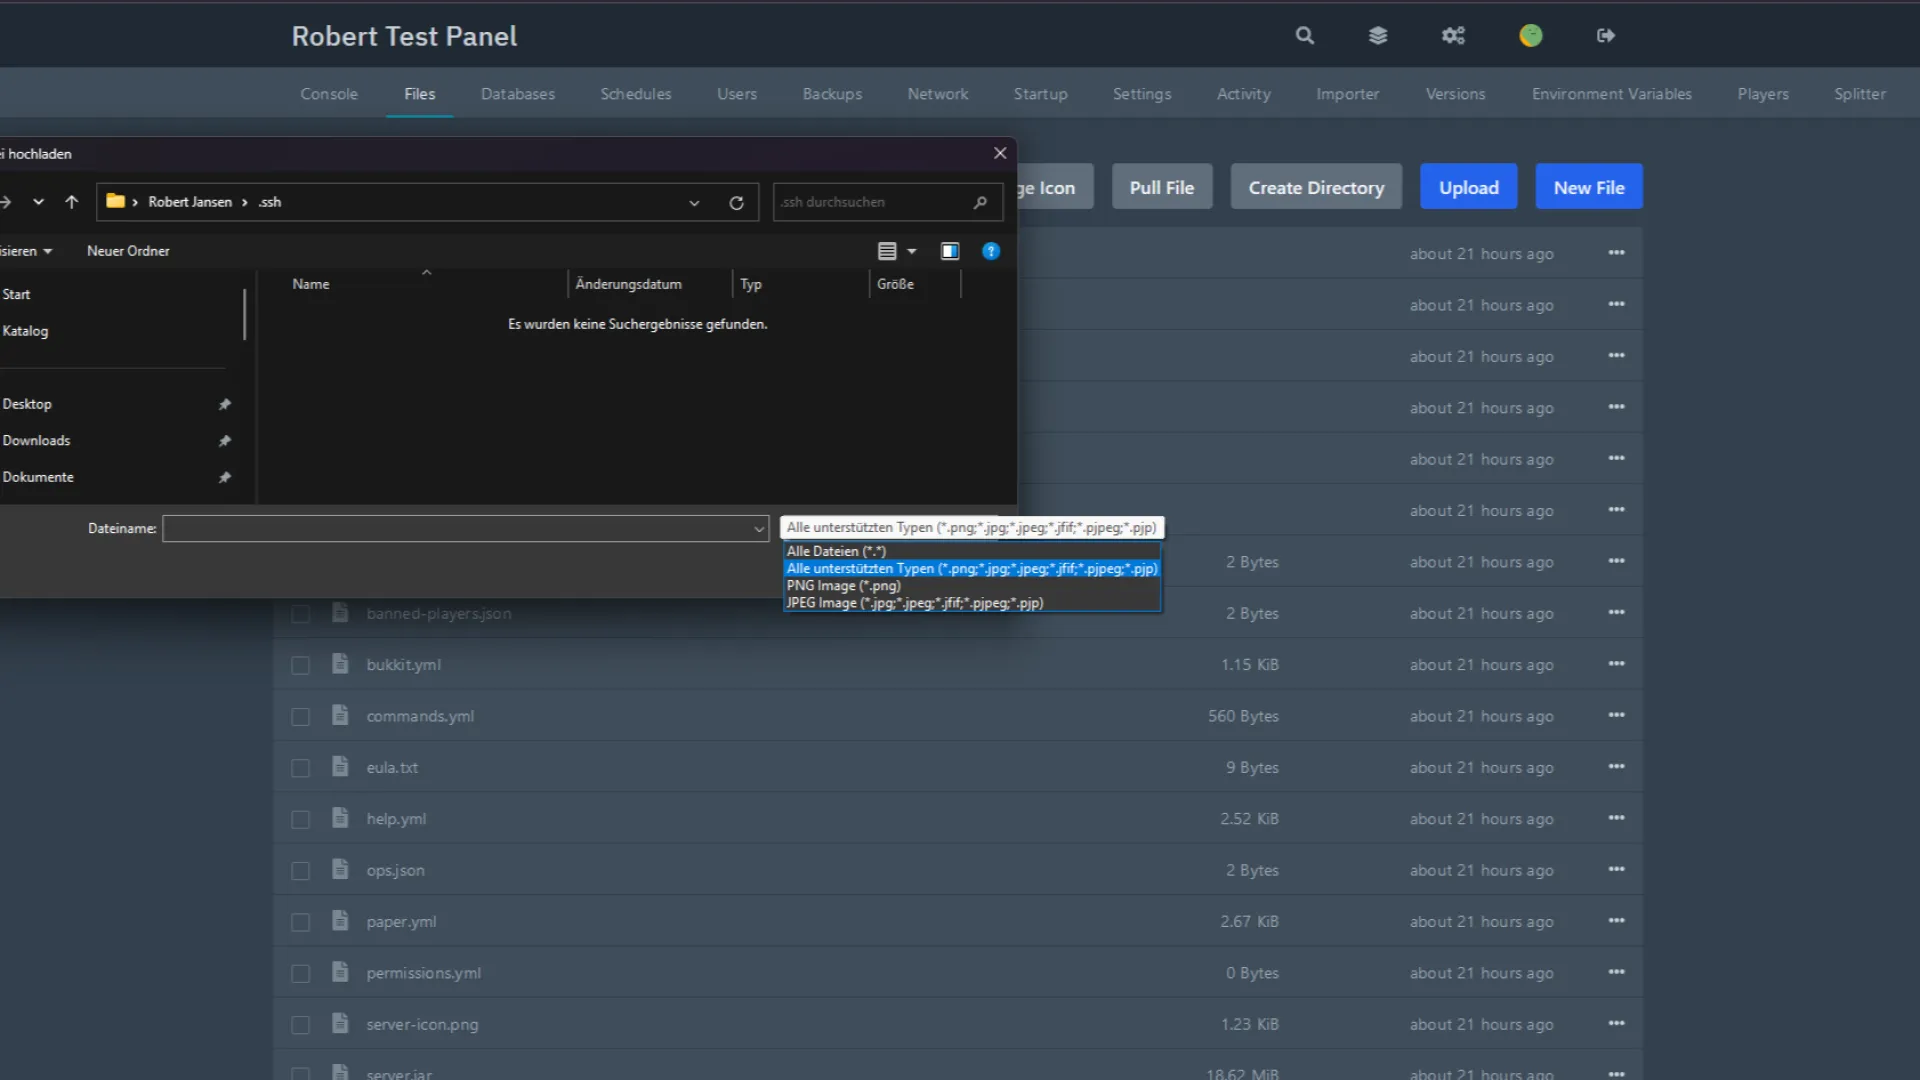Click the search magnifier icon in header
This screenshot has width=1920, height=1080.
click(1304, 36)
